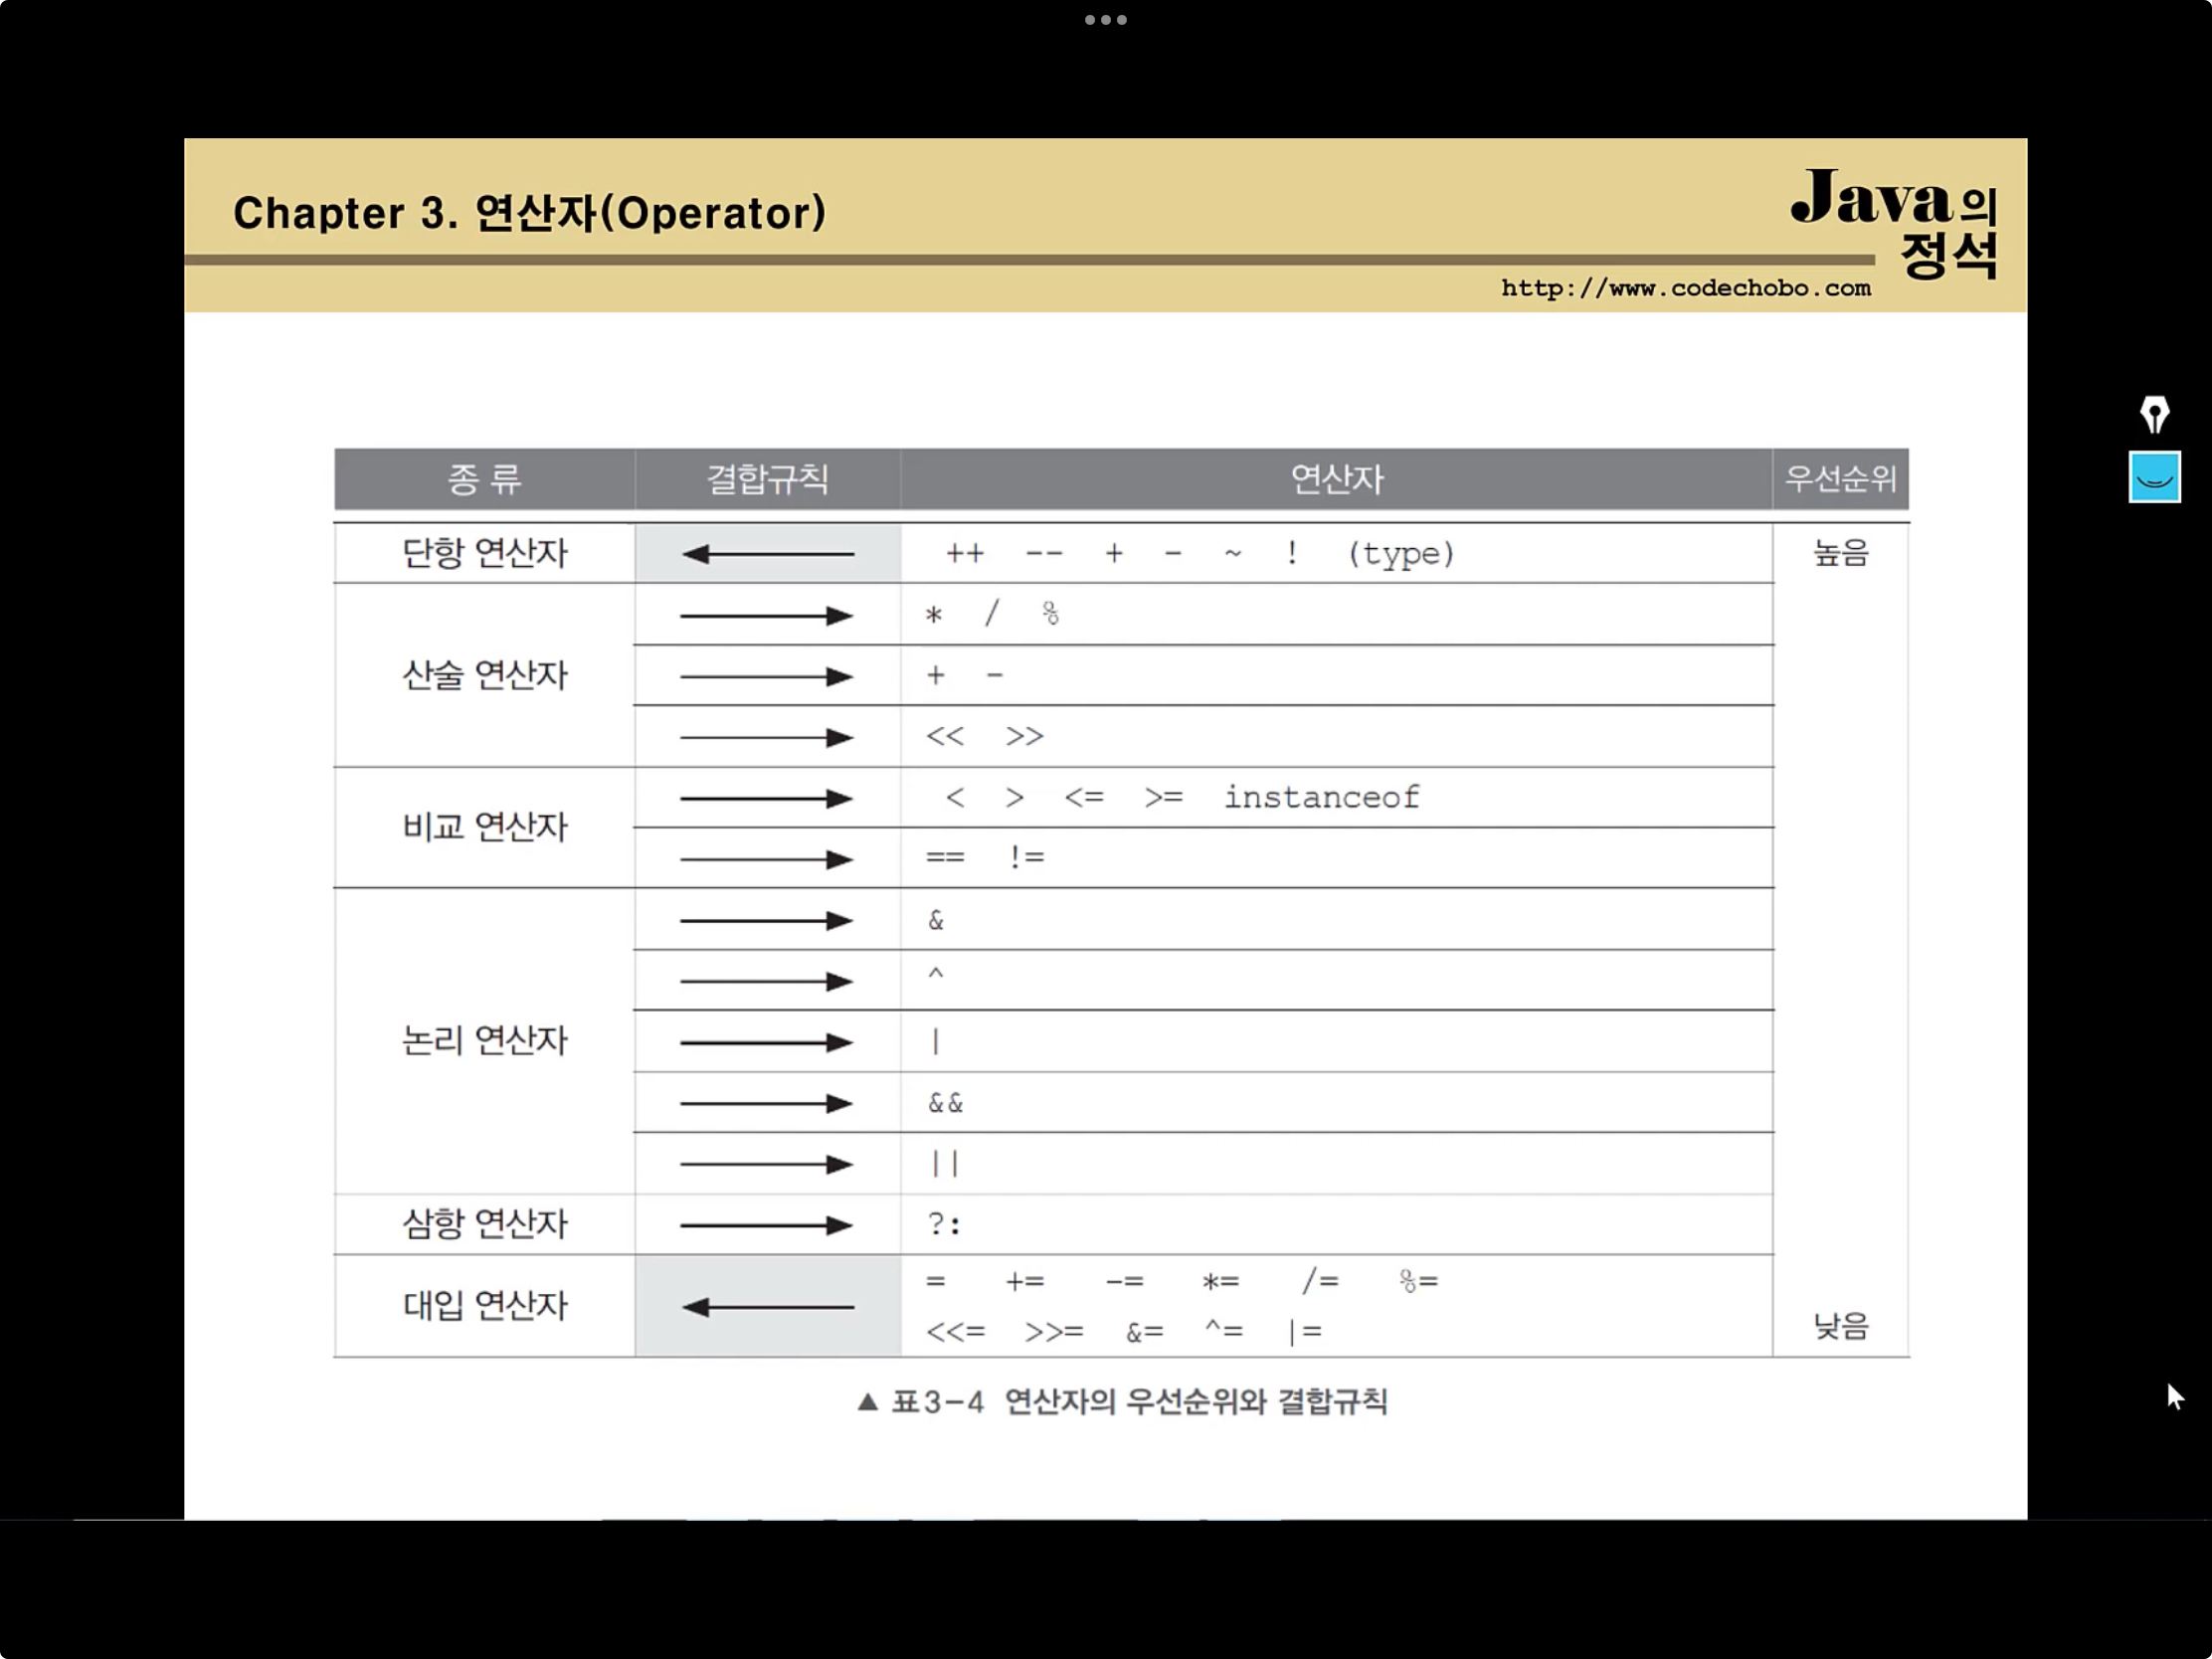Viewport: 2212px width, 1659px height.
Task: Click the instanceof operator text
Action: pyautogui.click(x=1322, y=797)
